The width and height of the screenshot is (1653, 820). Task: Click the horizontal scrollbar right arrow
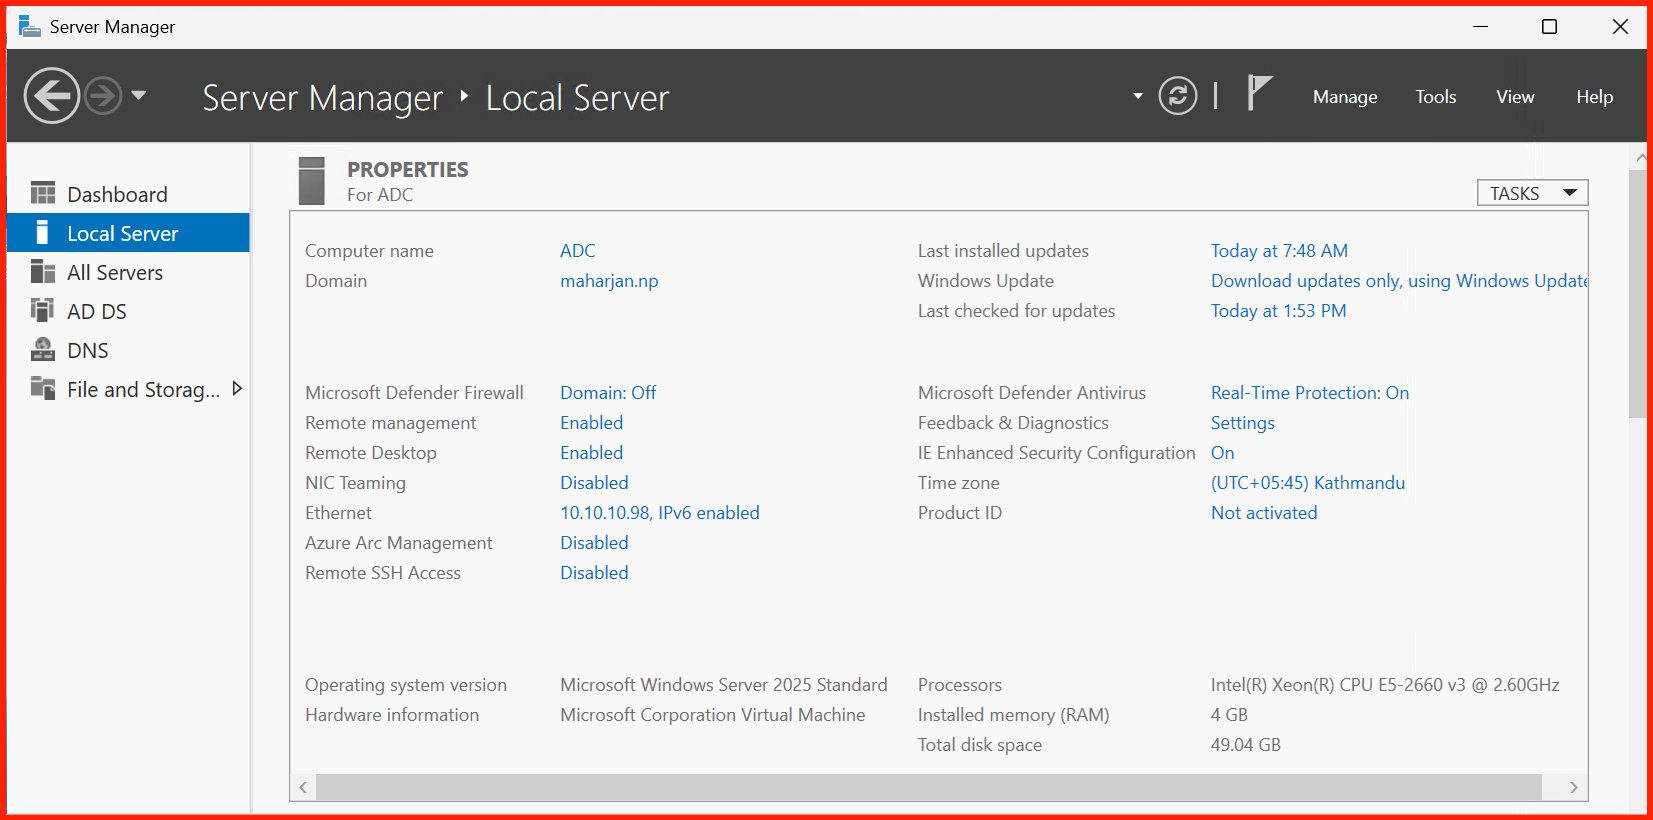point(1574,787)
